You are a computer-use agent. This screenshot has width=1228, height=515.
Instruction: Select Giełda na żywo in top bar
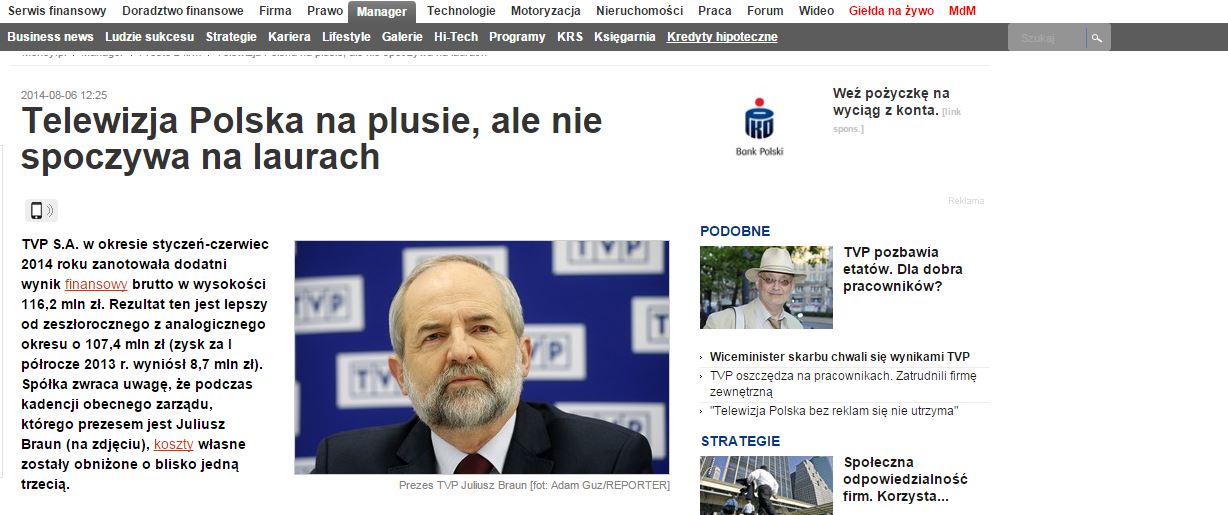coord(891,11)
